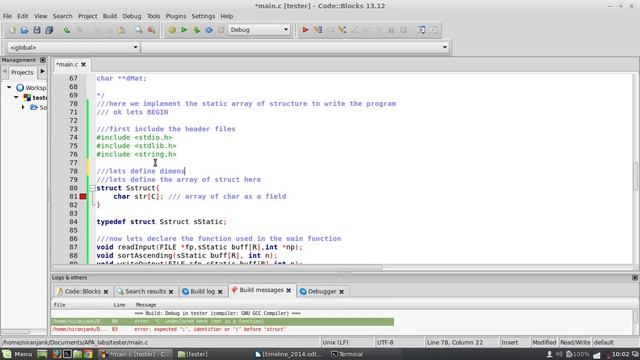
Task: Show next Management panel tab arrow
Action: tap(42, 72)
